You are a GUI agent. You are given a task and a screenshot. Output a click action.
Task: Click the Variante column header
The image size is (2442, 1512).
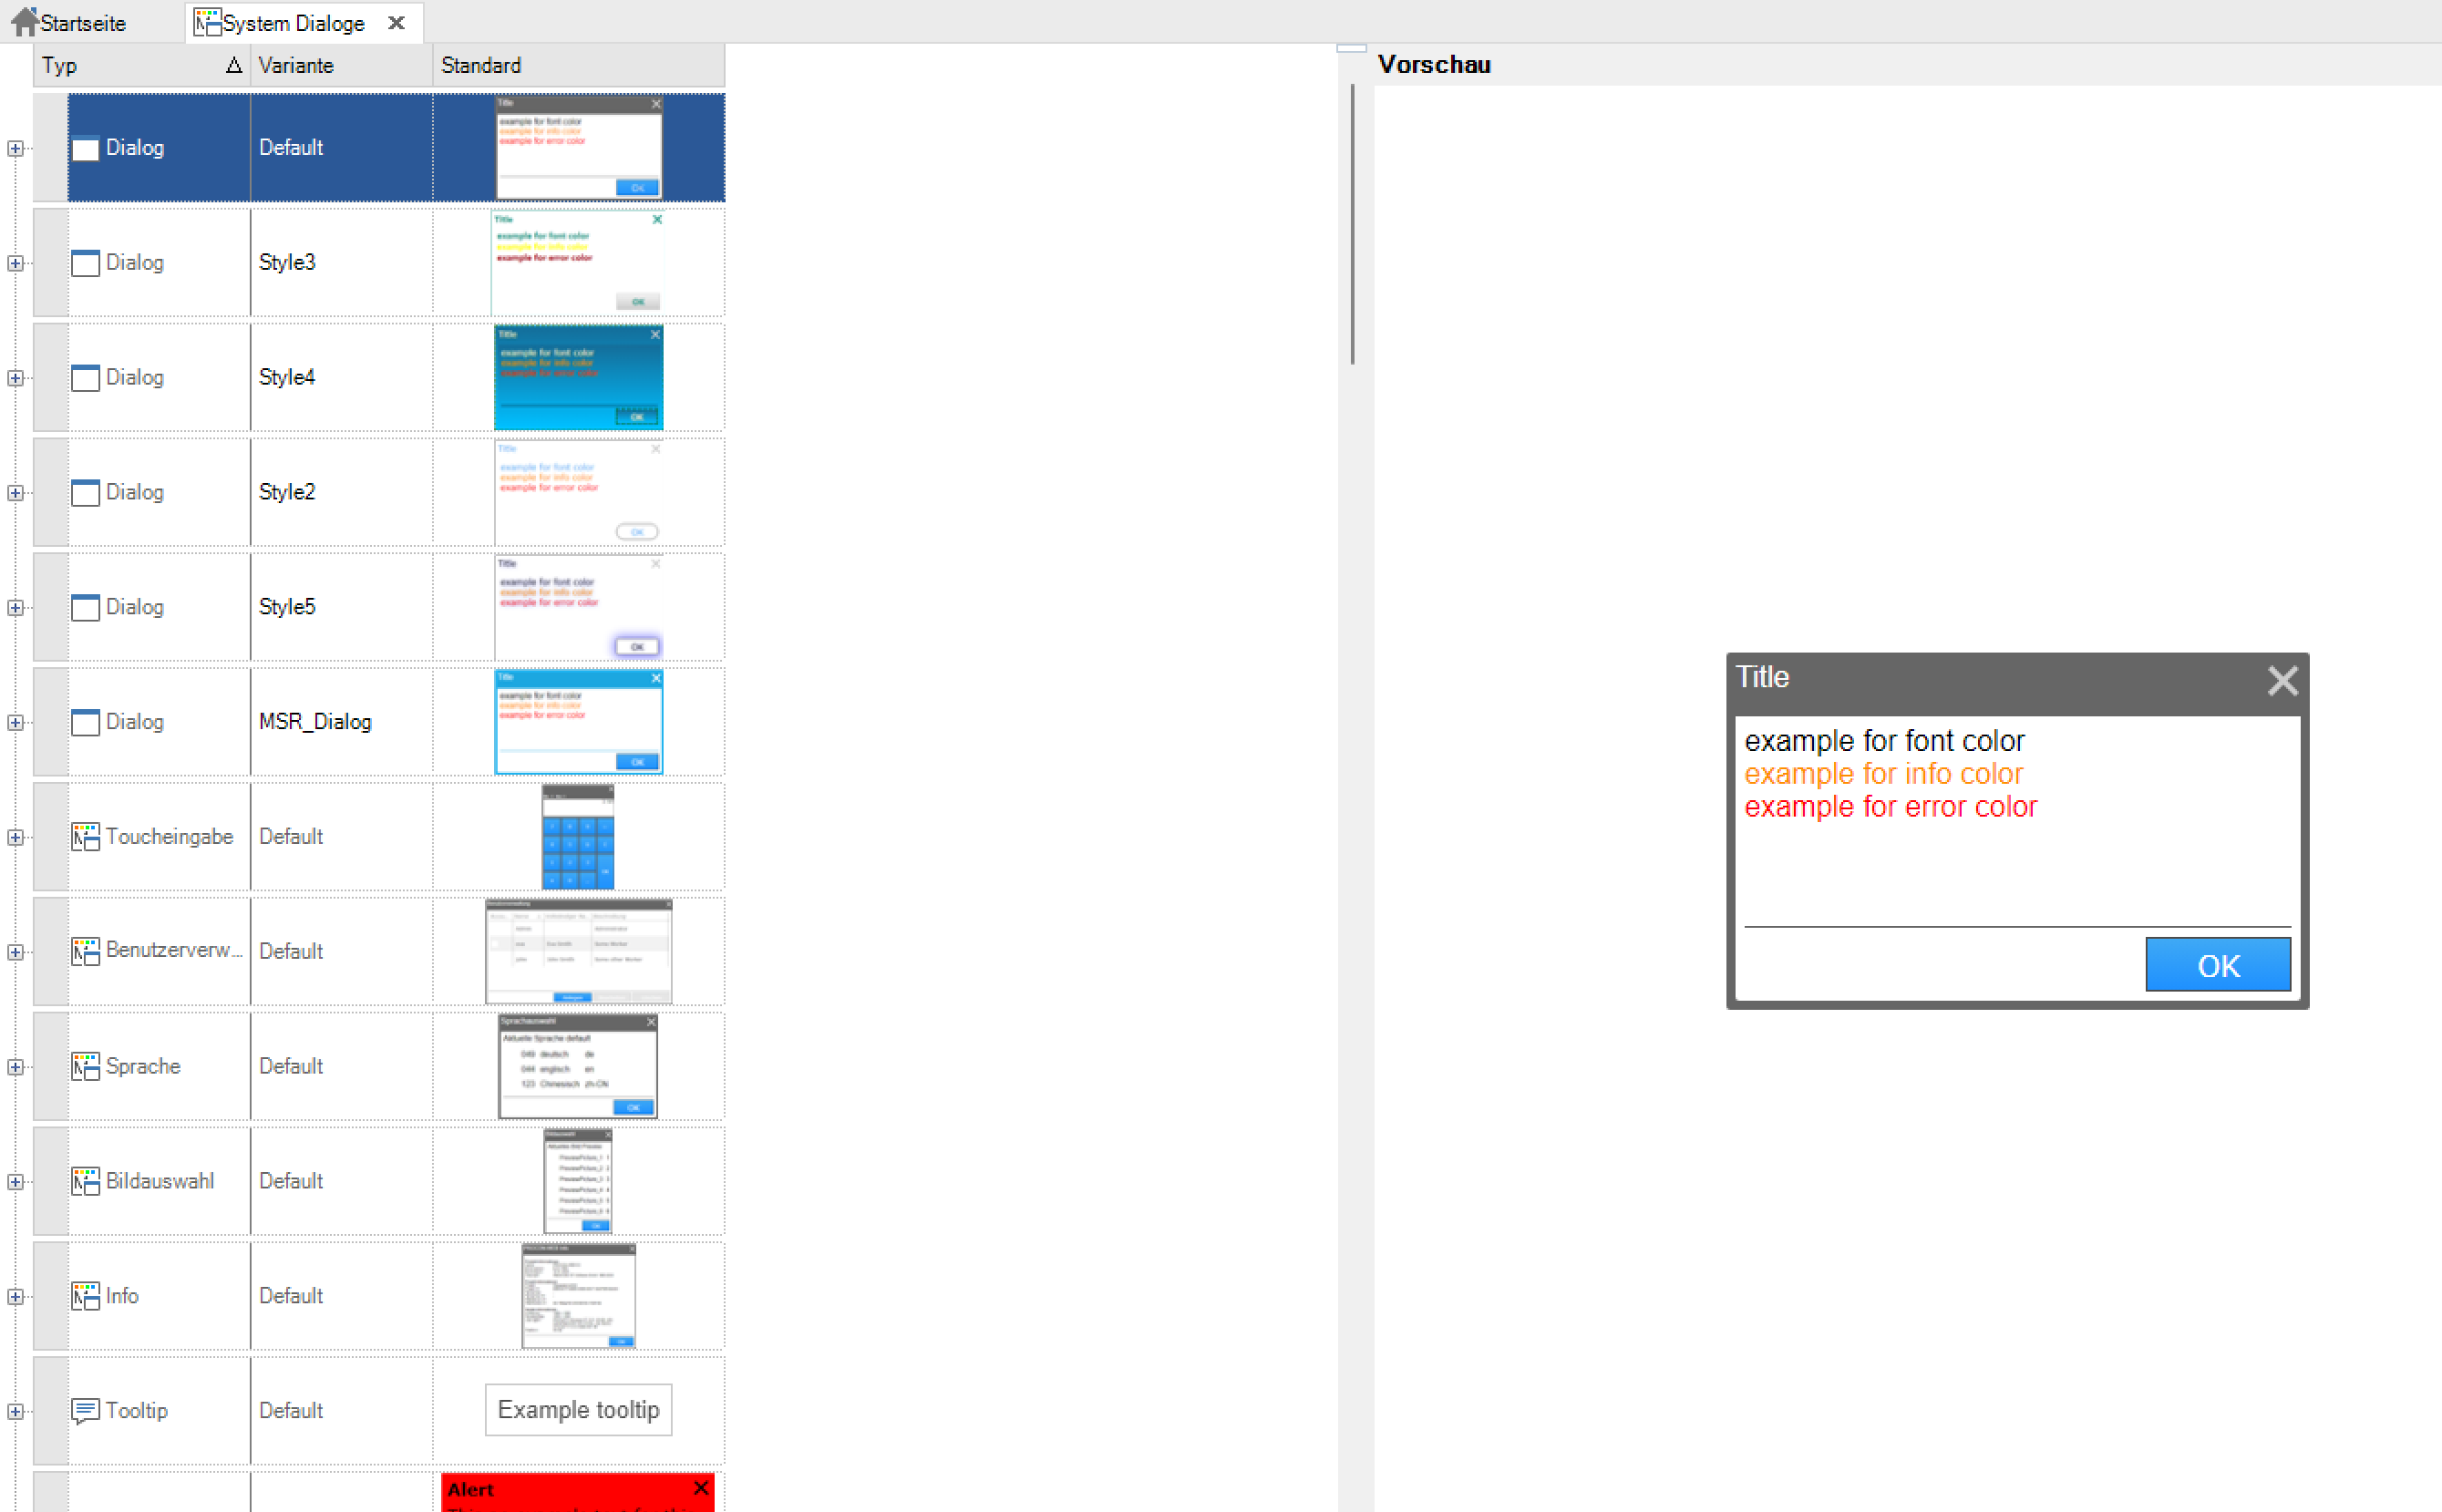click(x=341, y=65)
